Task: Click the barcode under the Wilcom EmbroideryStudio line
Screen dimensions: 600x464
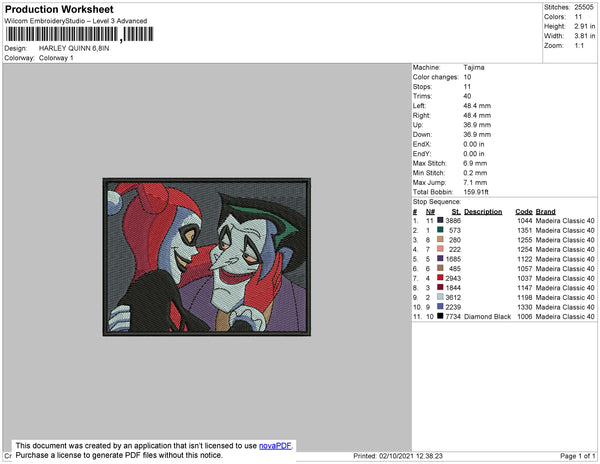Action: 79,34
